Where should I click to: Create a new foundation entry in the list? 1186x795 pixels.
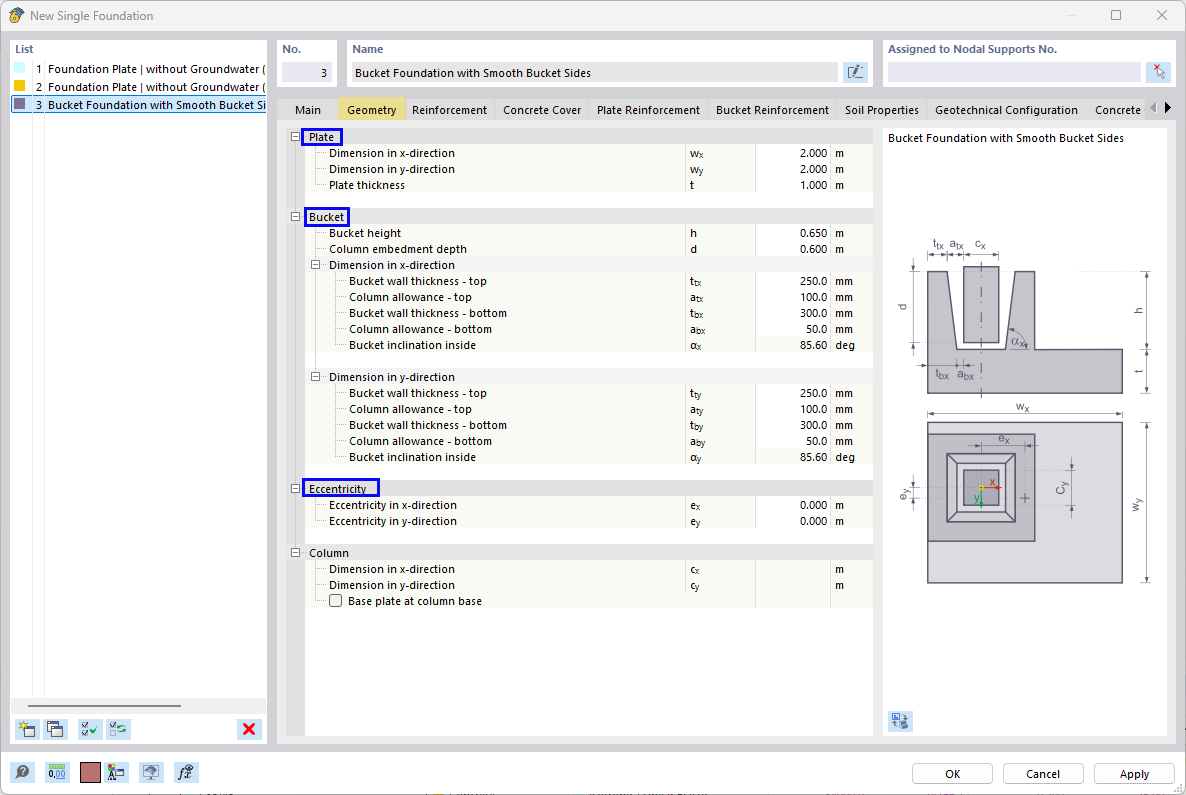27,729
